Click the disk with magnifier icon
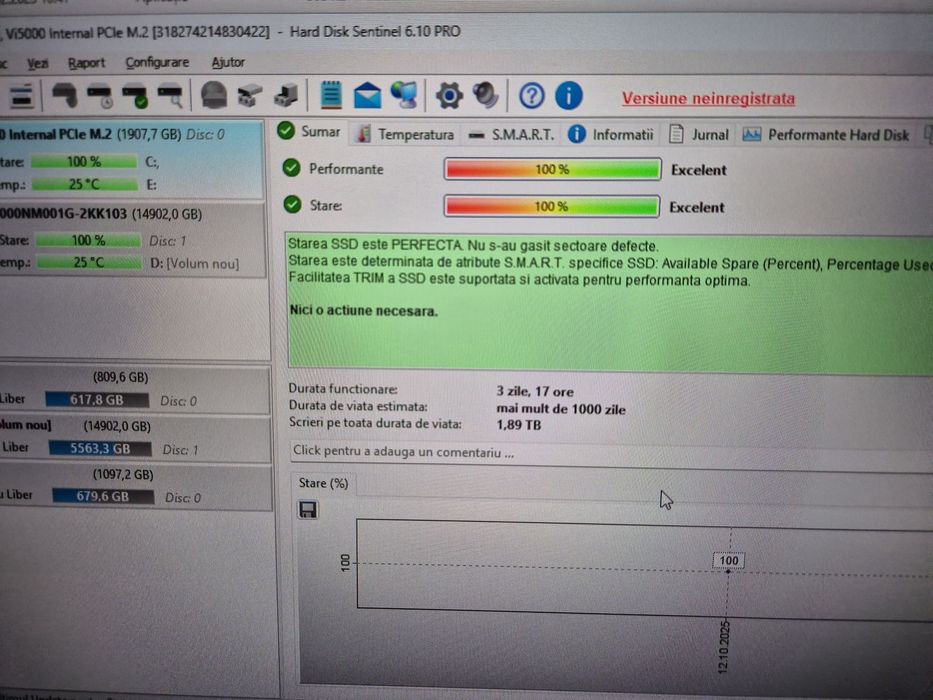This screenshot has width=933, height=700. point(170,96)
